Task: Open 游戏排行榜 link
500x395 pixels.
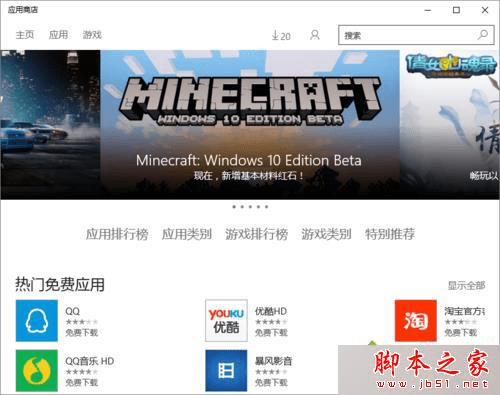Action: (x=256, y=234)
